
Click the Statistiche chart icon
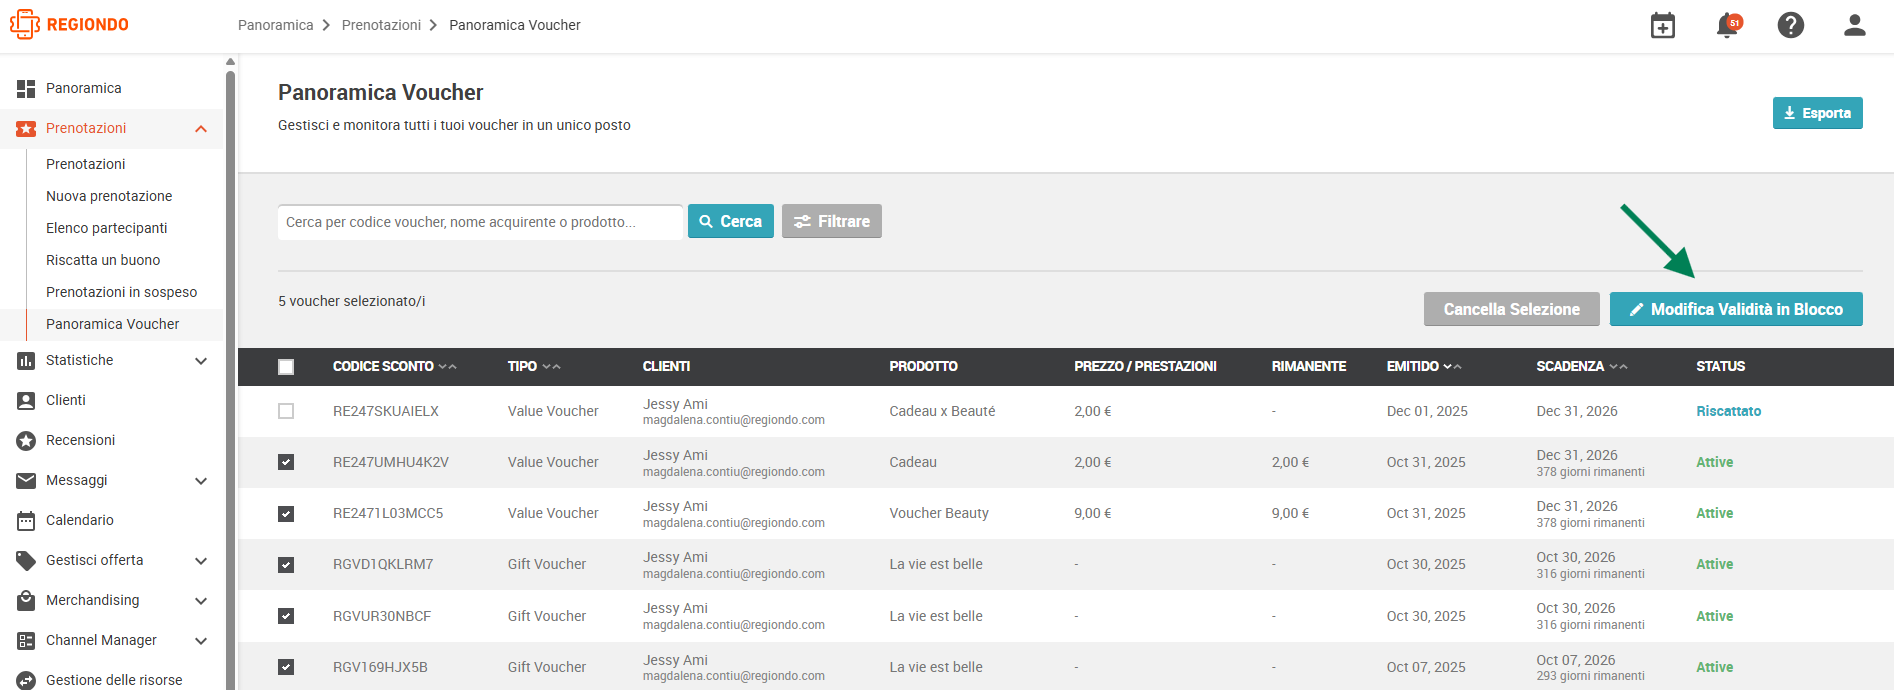click(x=26, y=361)
